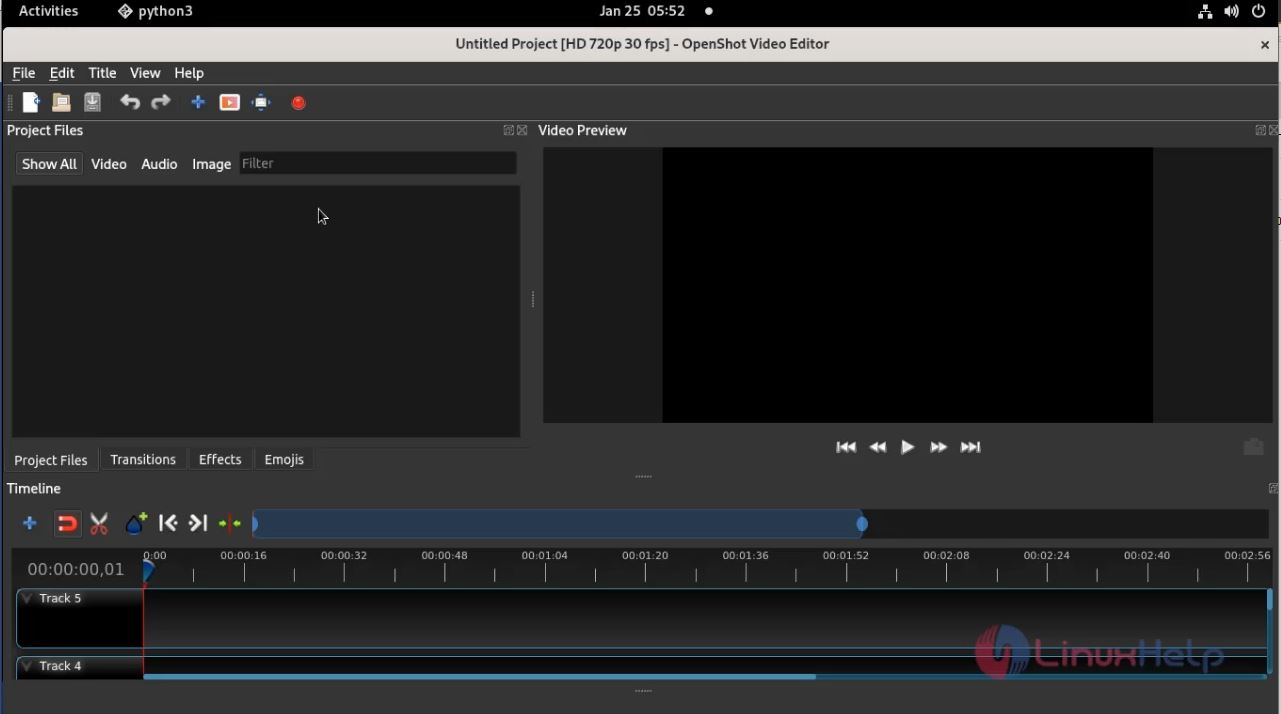Open a project using the folder icon
The height and width of the screenshot is (714, 1281).
[61, 102]
